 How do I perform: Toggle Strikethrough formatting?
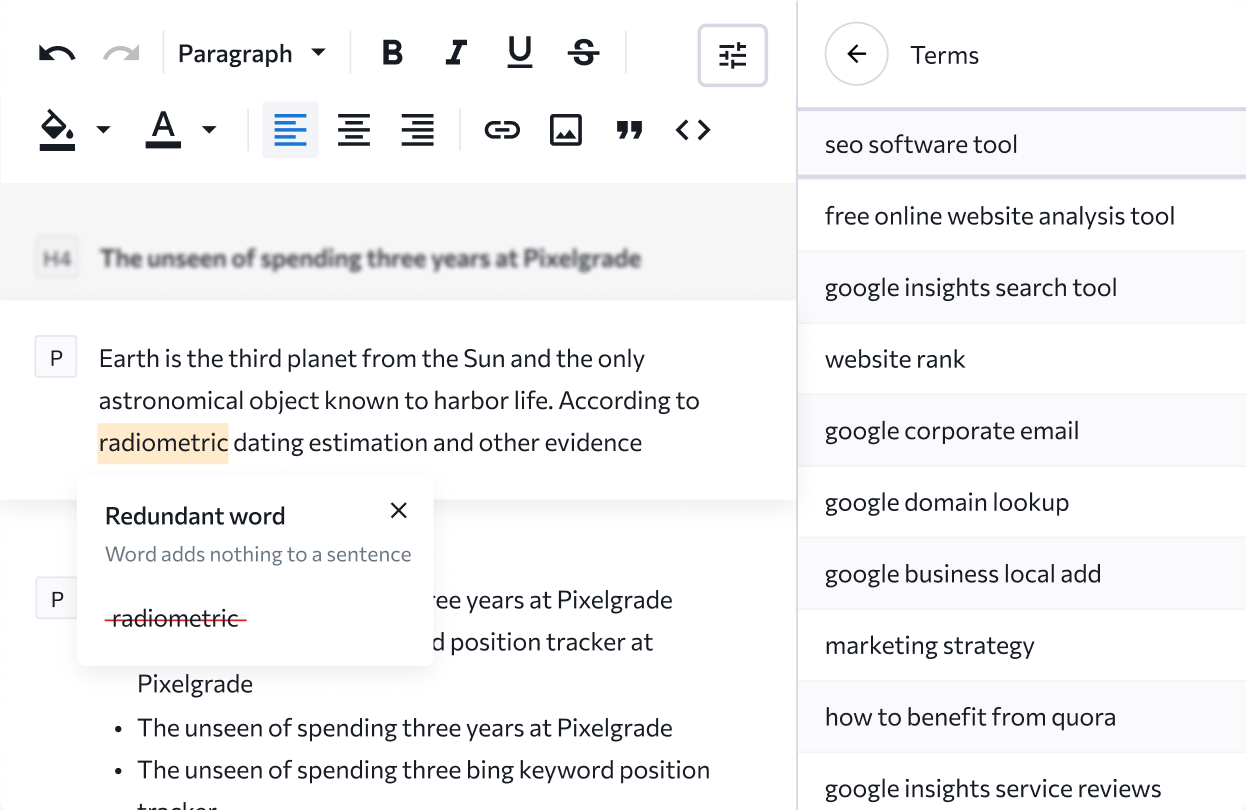583,54
